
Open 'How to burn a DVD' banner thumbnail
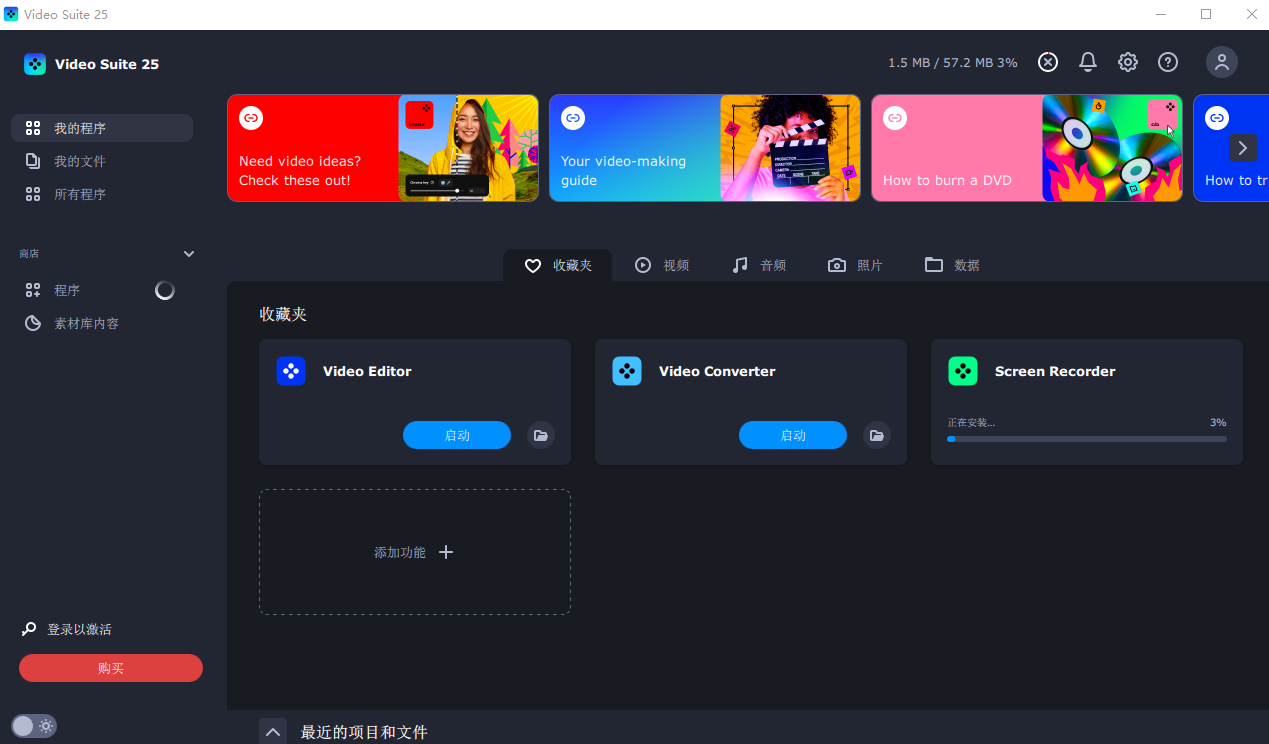[x=1112, y=148]
